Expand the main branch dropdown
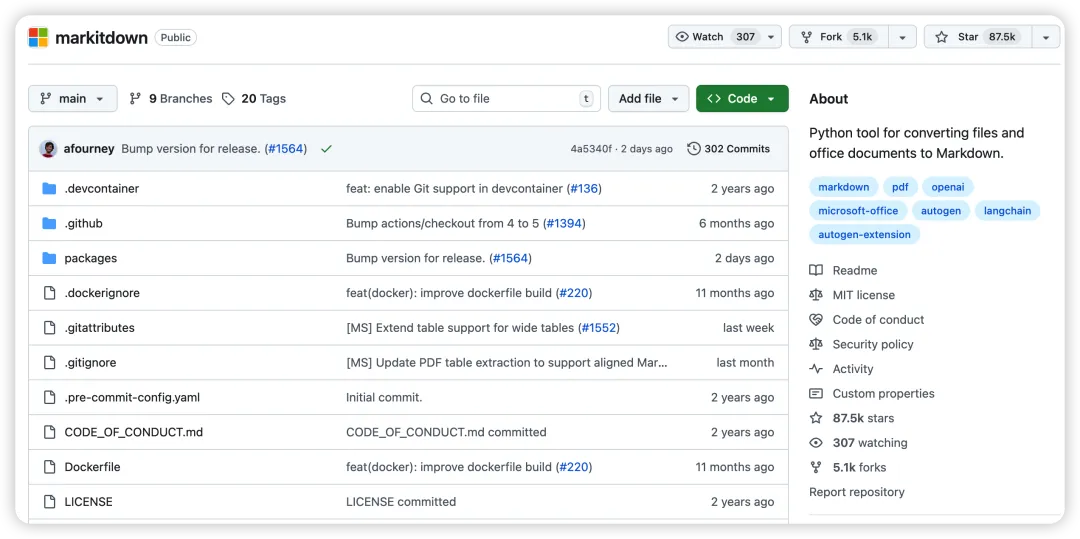 [x=72, y=99]
